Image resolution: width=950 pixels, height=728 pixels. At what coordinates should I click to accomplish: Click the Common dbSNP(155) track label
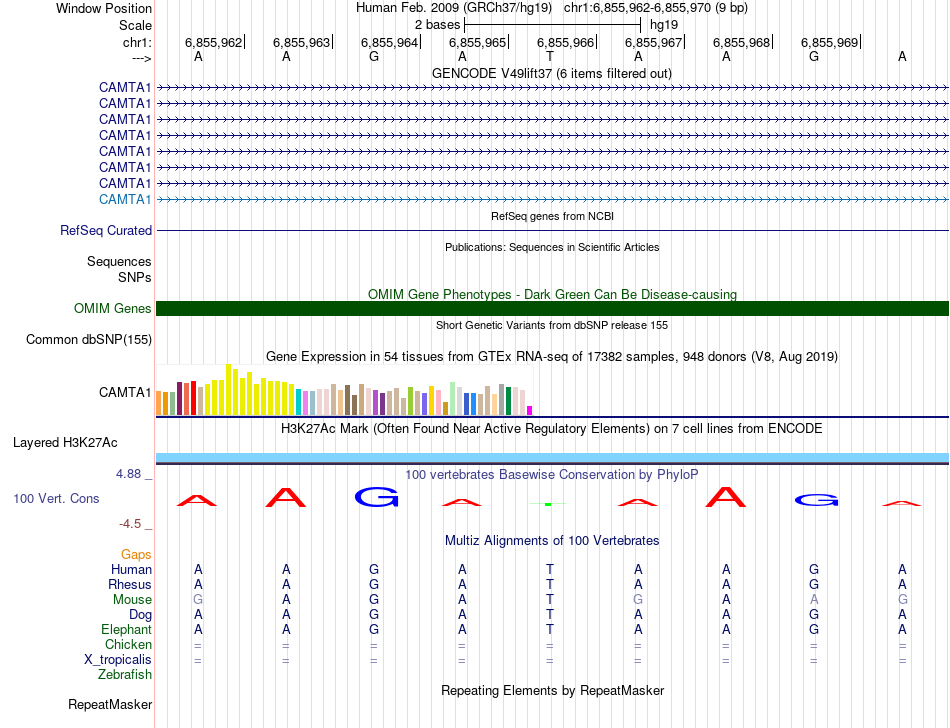(88, 340)
